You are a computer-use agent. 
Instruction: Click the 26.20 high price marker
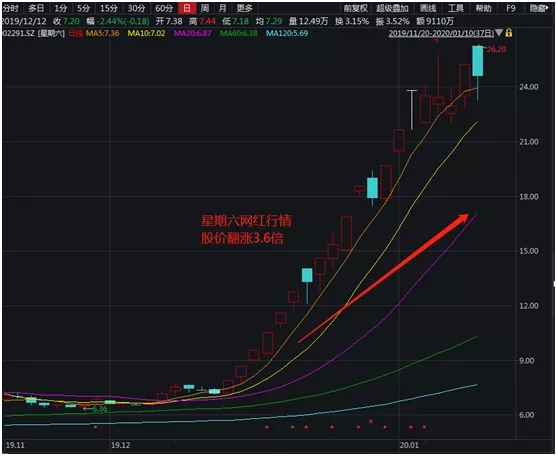[x=496, y=49]
